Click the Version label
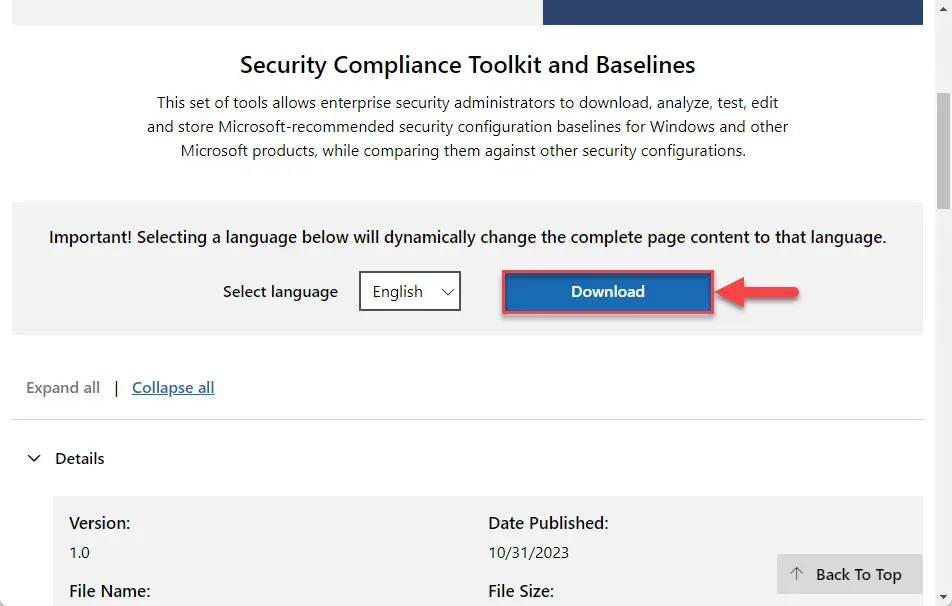The width and height of the screenshot is (952, 606). pyautogui.click(x=100, y=523)
